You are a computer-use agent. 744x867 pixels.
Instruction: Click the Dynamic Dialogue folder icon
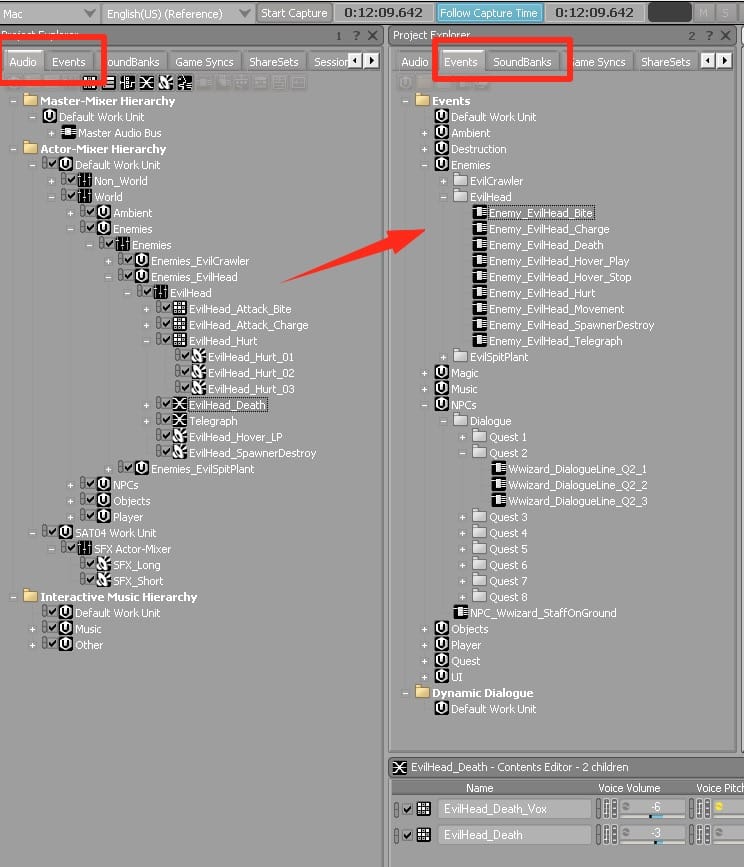click(x=422, y=692)
